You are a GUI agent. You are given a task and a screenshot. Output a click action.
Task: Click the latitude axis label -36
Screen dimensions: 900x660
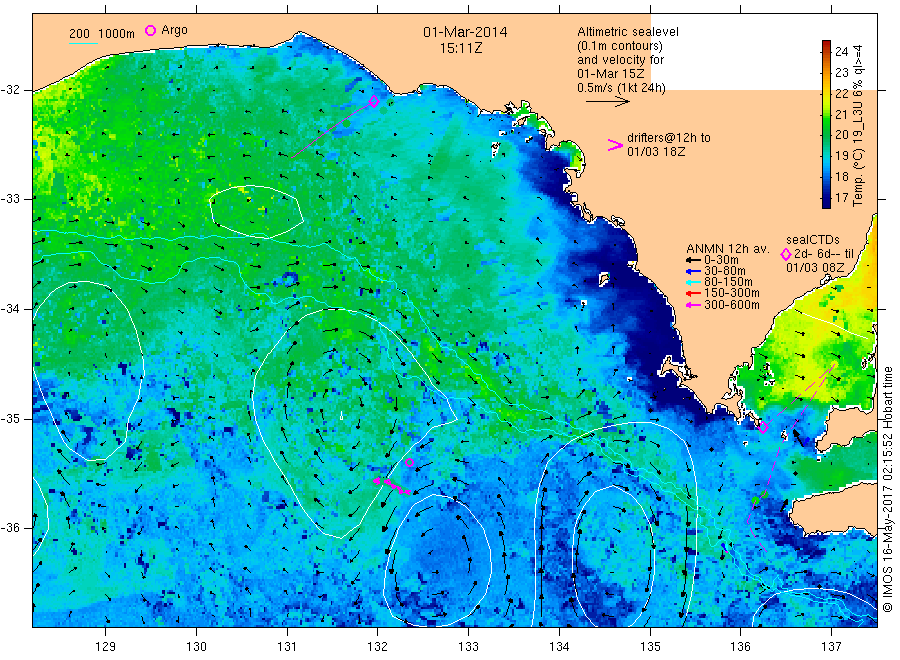pos(10,528)
